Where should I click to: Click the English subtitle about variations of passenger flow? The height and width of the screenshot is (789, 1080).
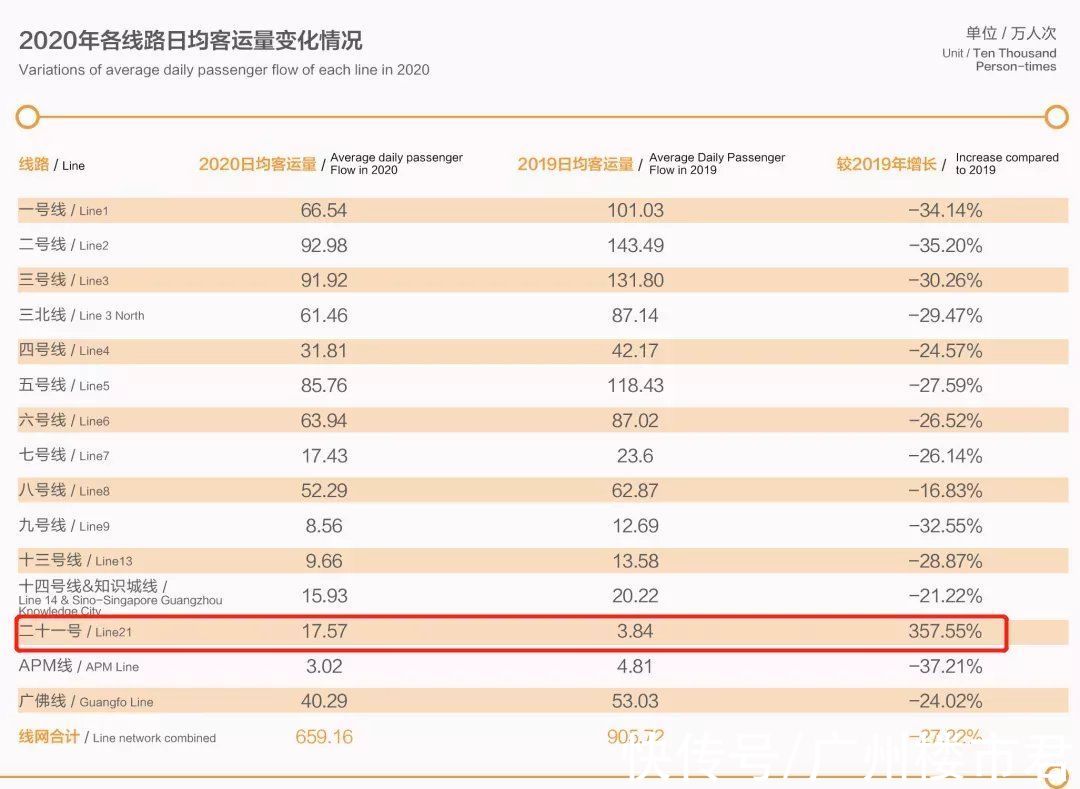point(224,70)
